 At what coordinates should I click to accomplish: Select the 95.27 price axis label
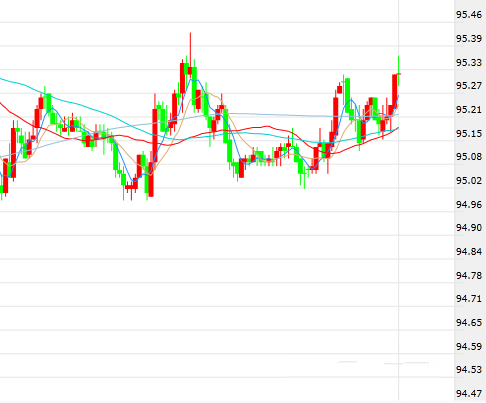pyautogui.click(x=469, y=86)
